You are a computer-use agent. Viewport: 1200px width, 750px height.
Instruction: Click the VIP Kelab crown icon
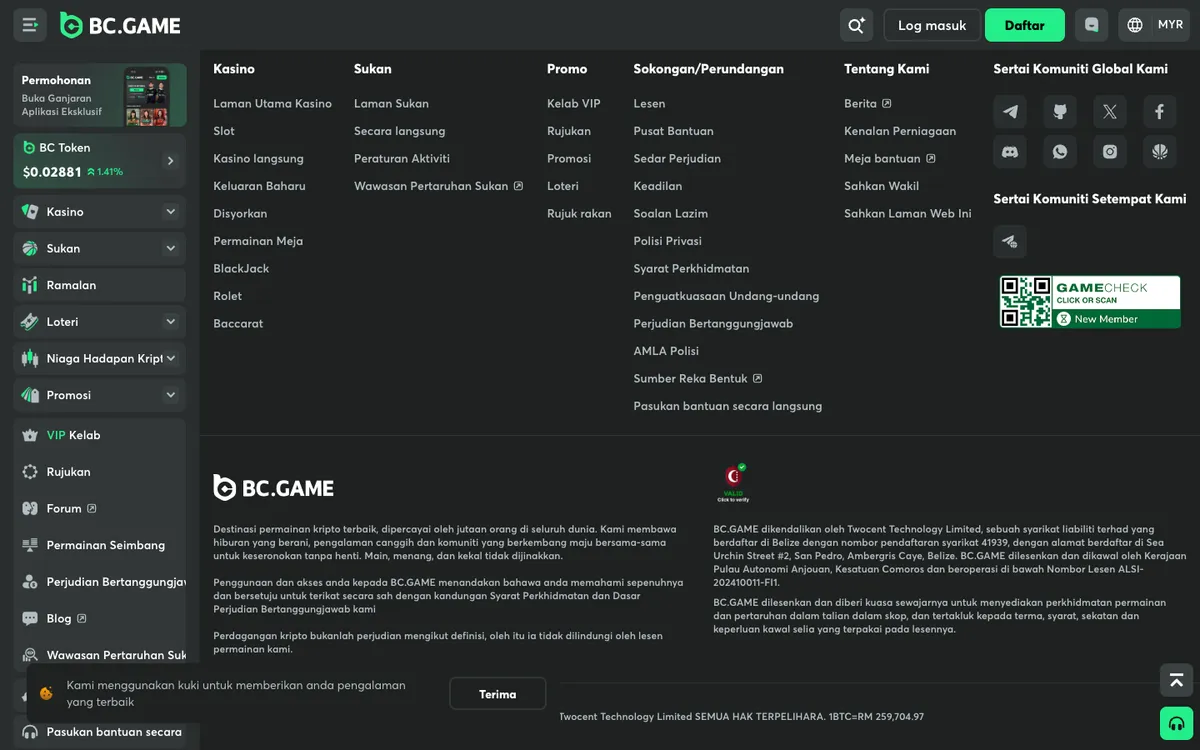[x=30, y=435]
